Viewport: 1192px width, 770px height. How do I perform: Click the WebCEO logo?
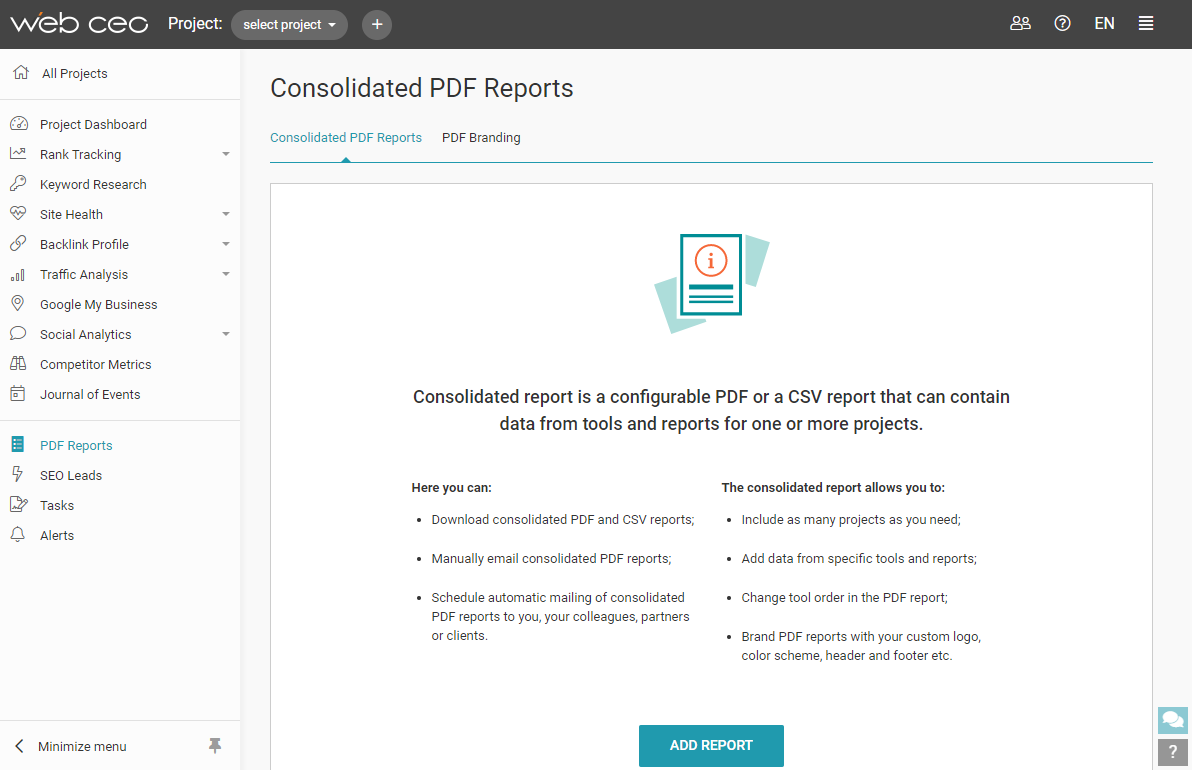pos(79,24)
